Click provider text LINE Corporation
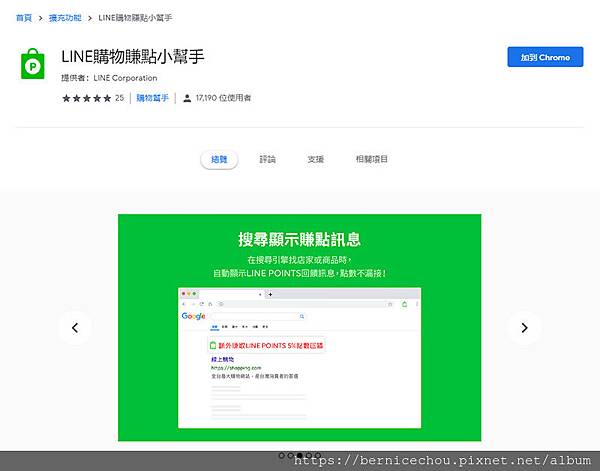The image size is (600, 471). [x=125, y=78]
